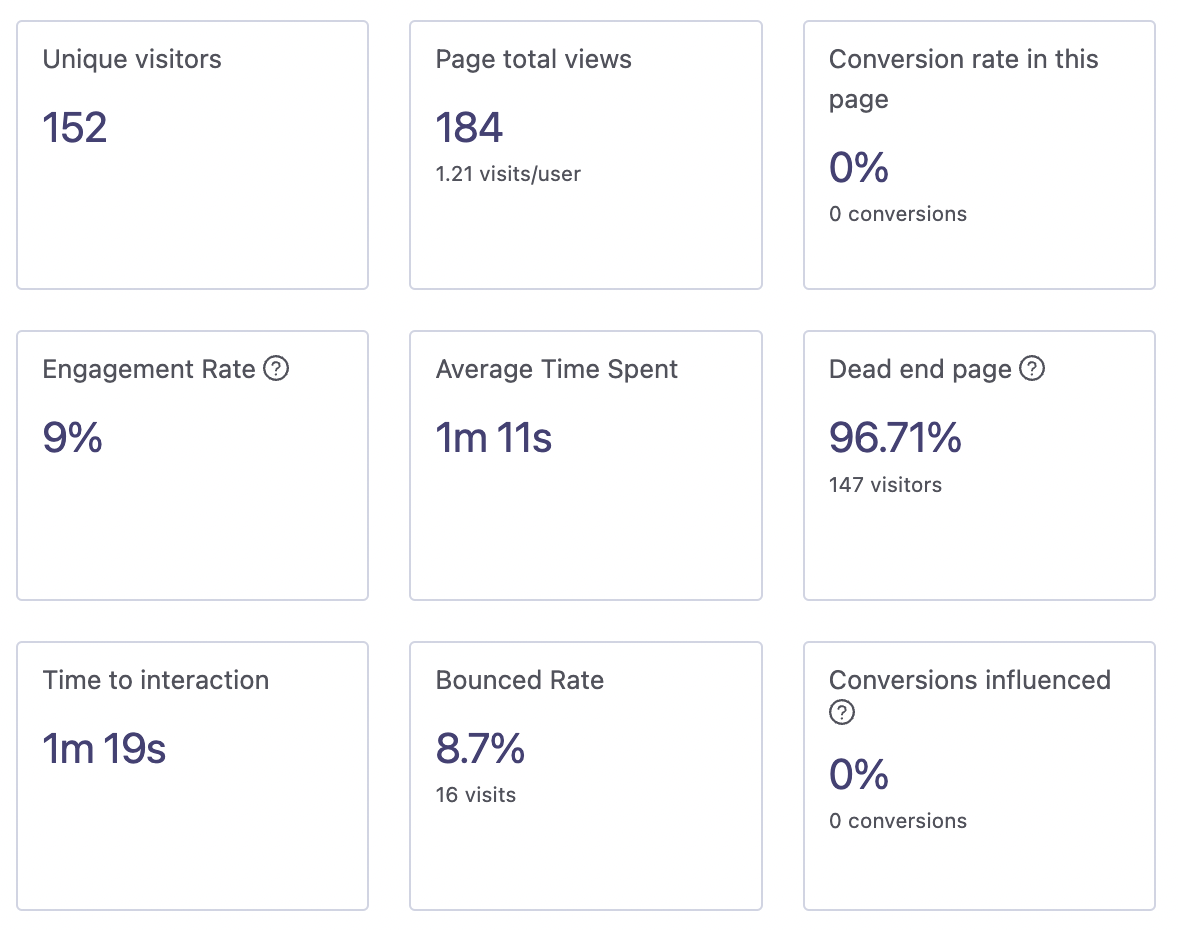Click the 184 page views number
The width and height of the screenshot is (1178, 930).
(x=469, y=128)
